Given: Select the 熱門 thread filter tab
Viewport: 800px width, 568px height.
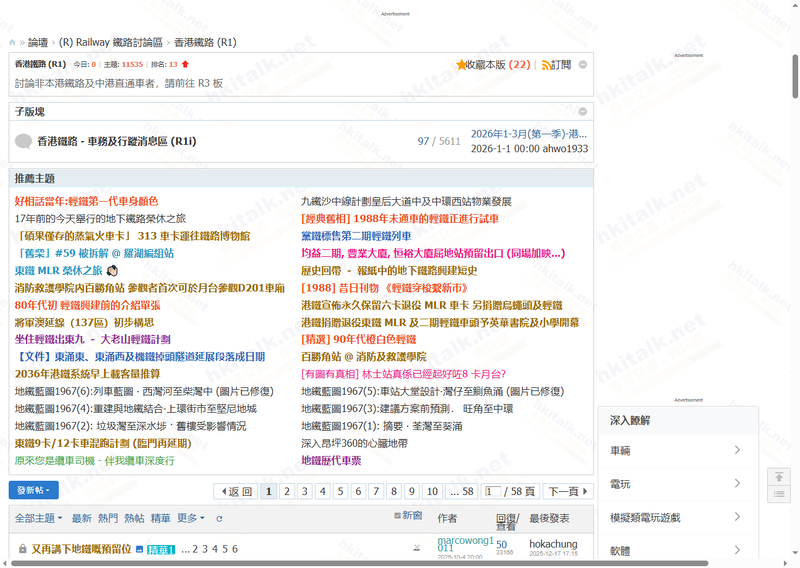Looking at the screenshot, I should [108, 518].
